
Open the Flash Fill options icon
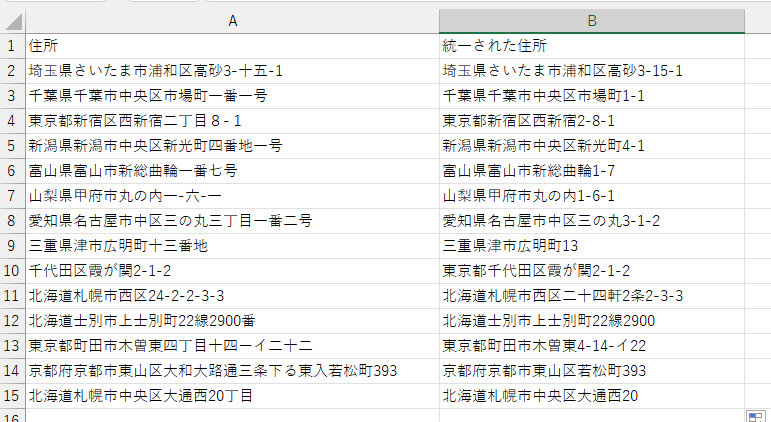754,415
